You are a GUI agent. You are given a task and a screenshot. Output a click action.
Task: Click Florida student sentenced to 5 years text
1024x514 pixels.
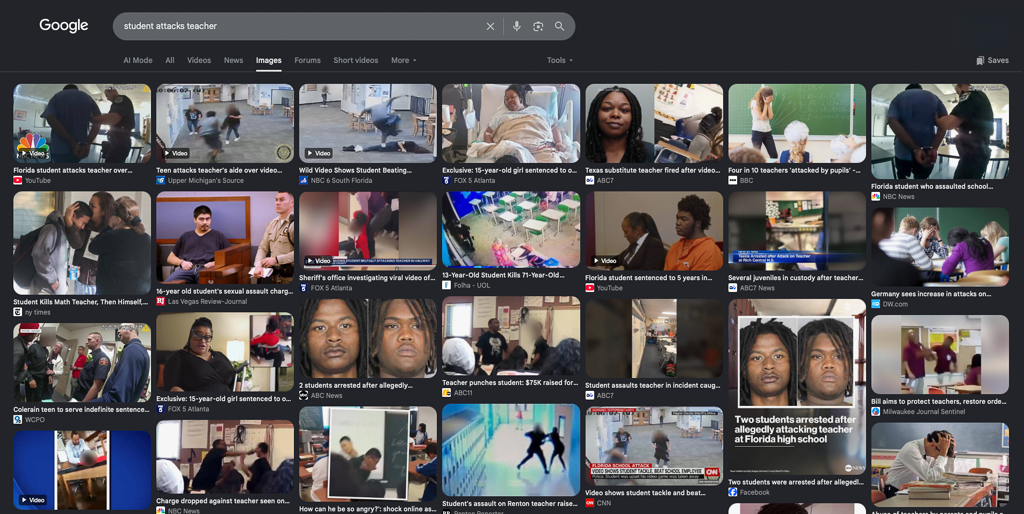click(648, 278)
